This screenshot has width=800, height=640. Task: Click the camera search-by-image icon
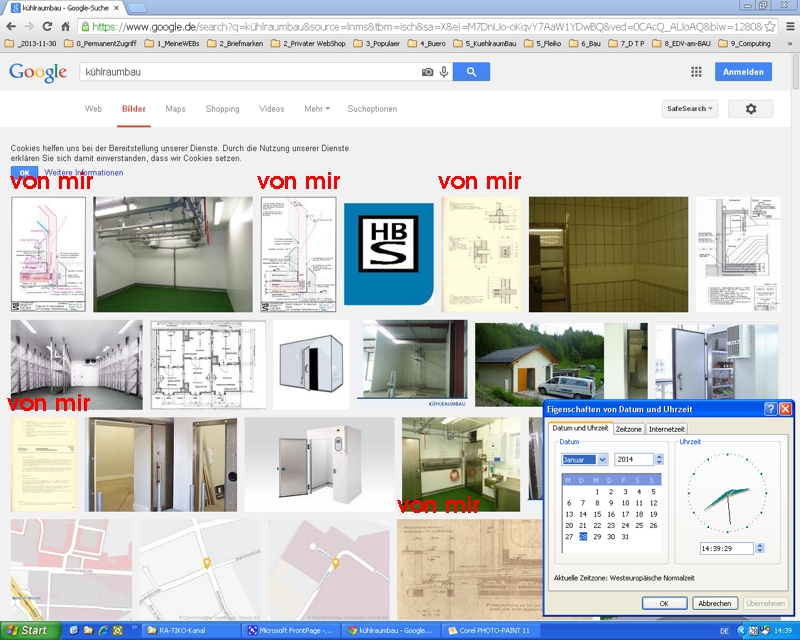tap(428, 72)
